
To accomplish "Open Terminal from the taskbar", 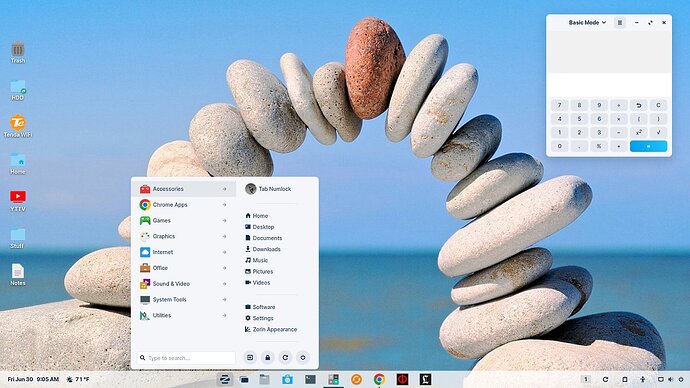I will [x=310, y=379].
